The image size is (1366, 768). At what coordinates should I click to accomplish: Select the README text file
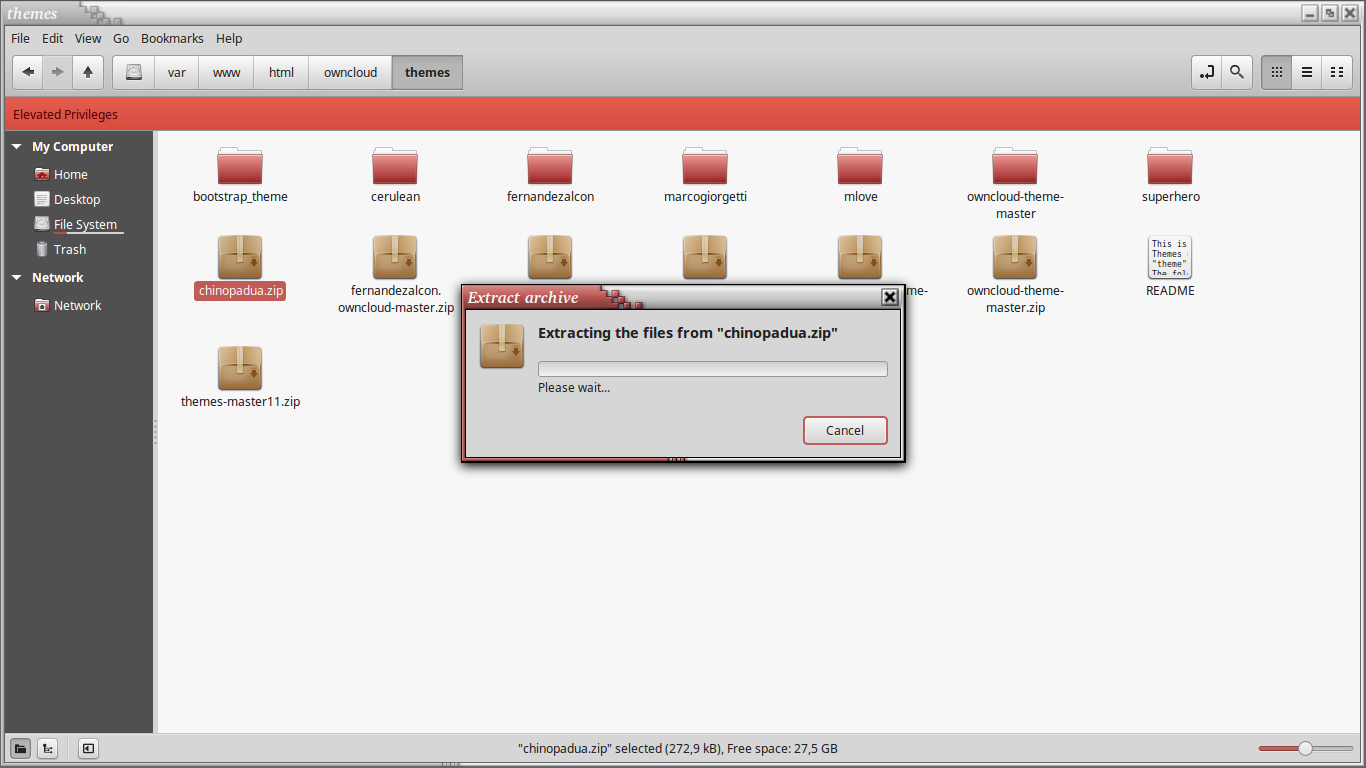[x=1170, y=268]
